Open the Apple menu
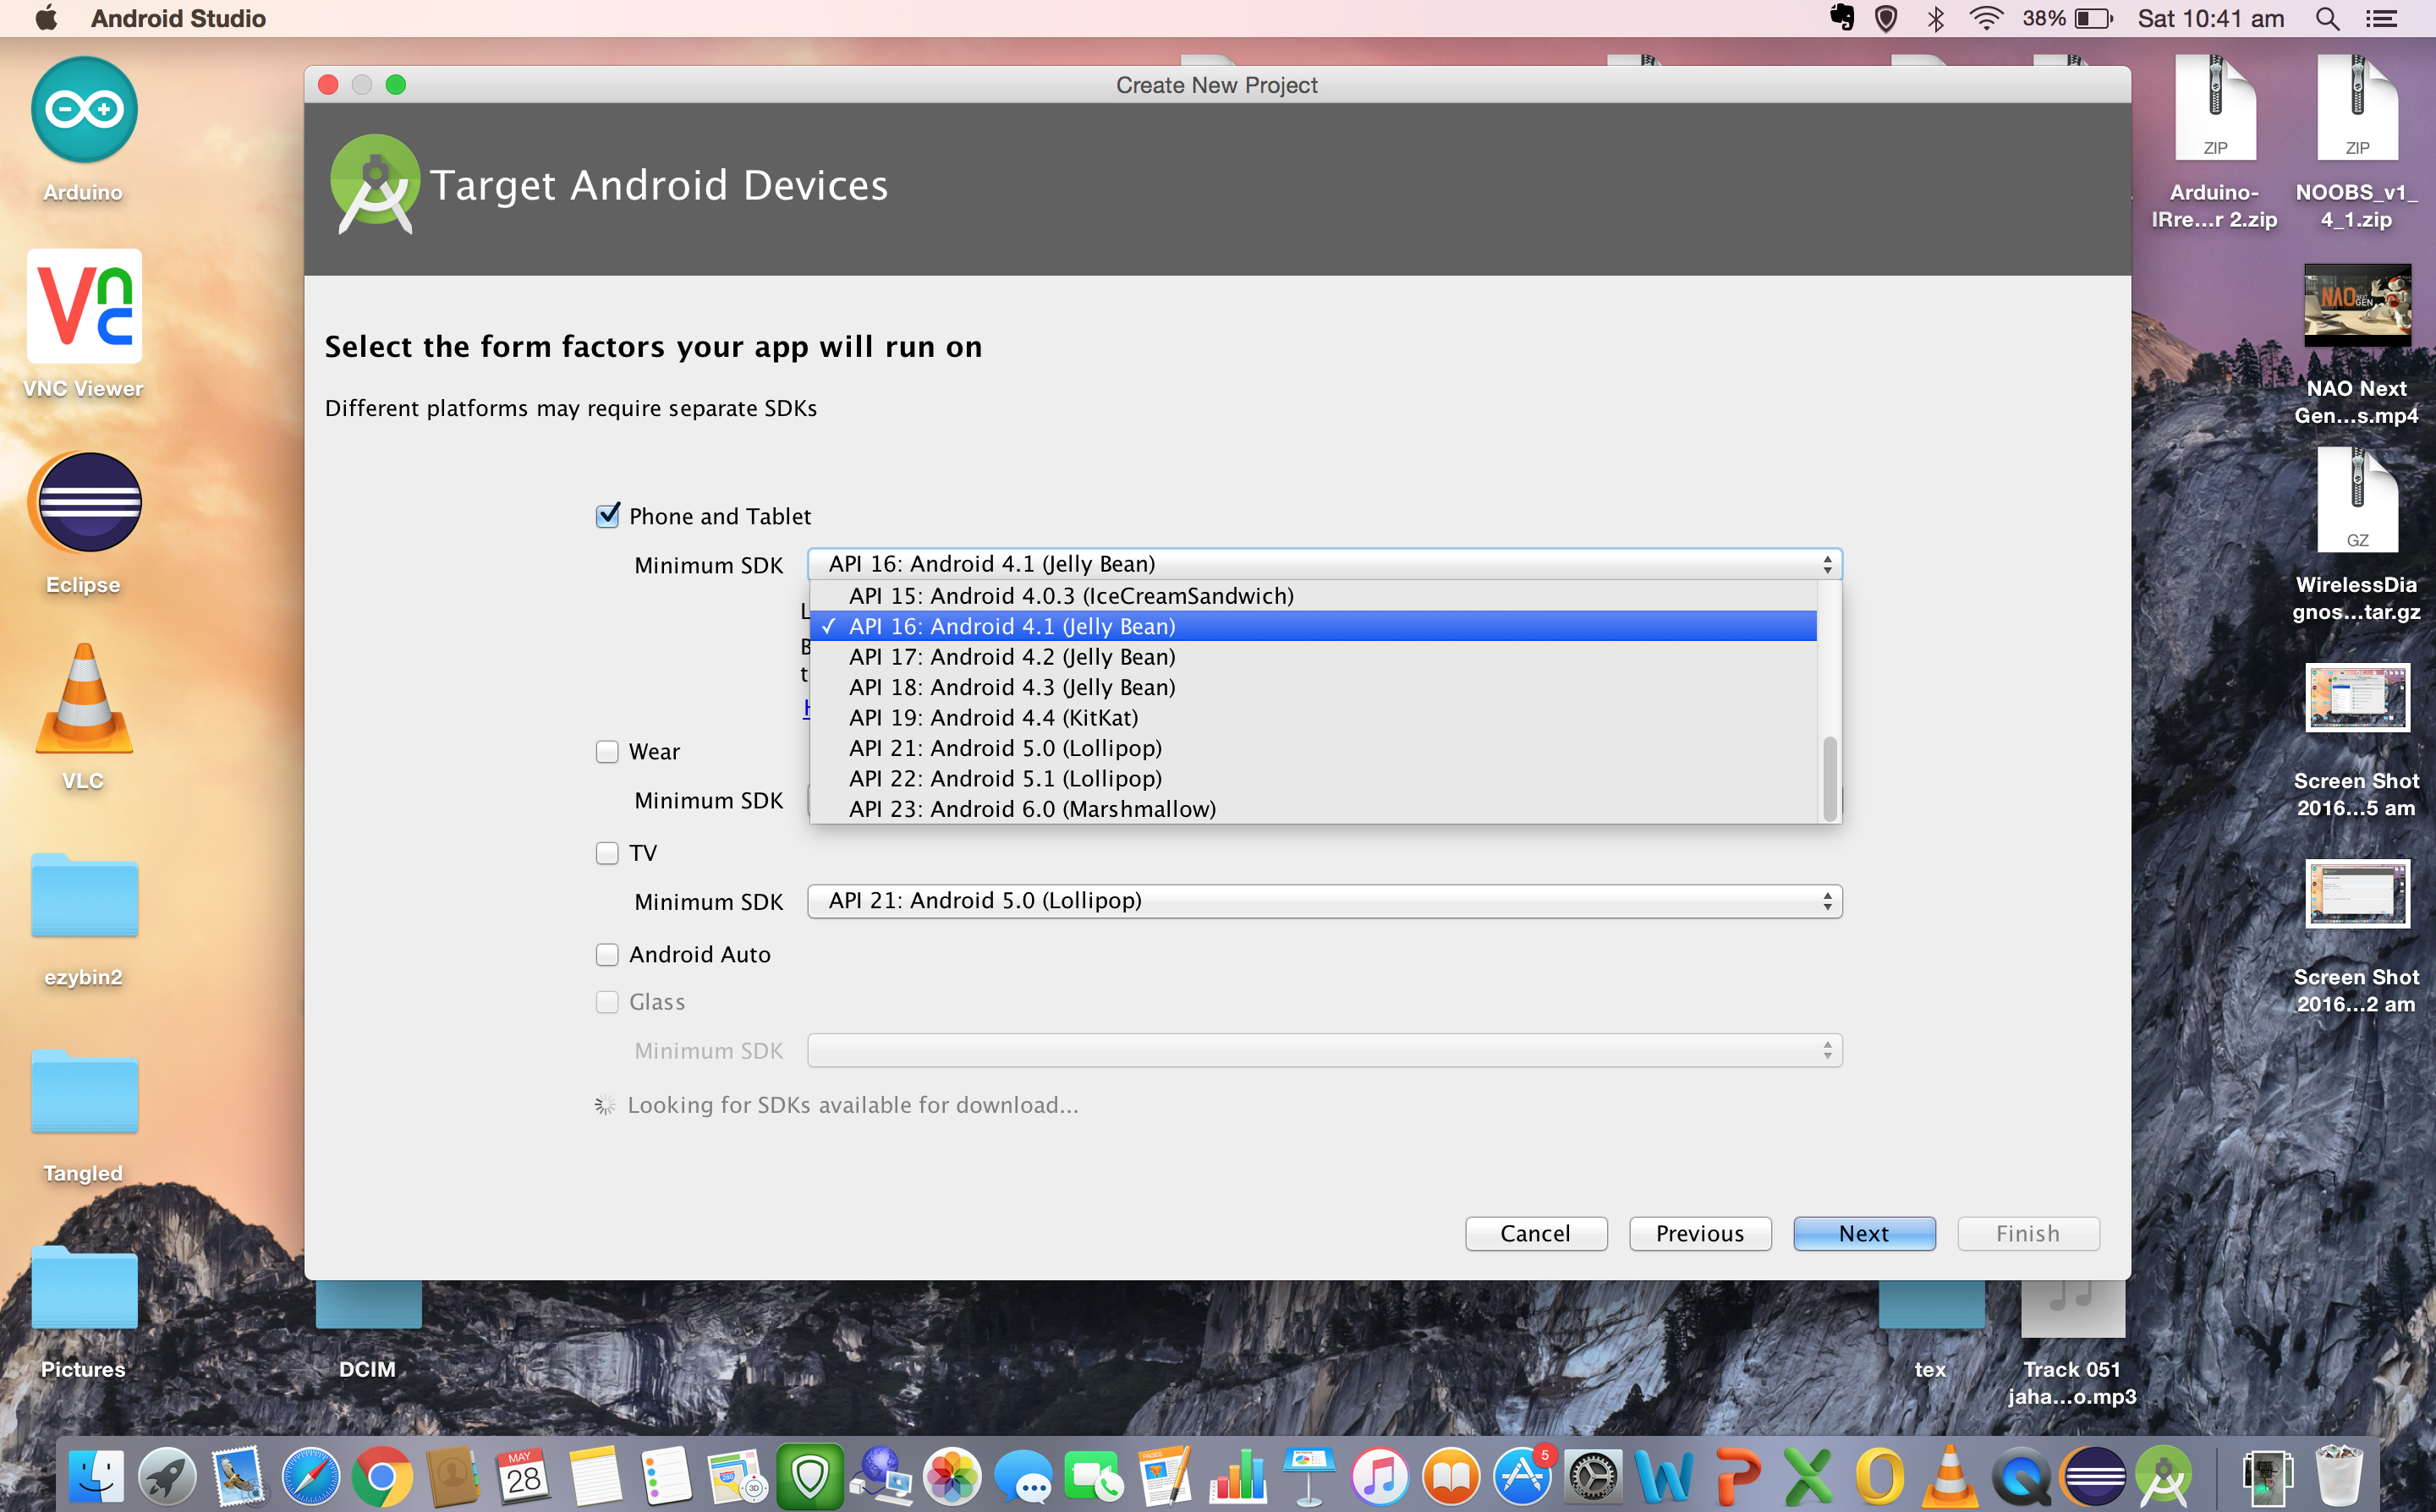 pos(46,19)
